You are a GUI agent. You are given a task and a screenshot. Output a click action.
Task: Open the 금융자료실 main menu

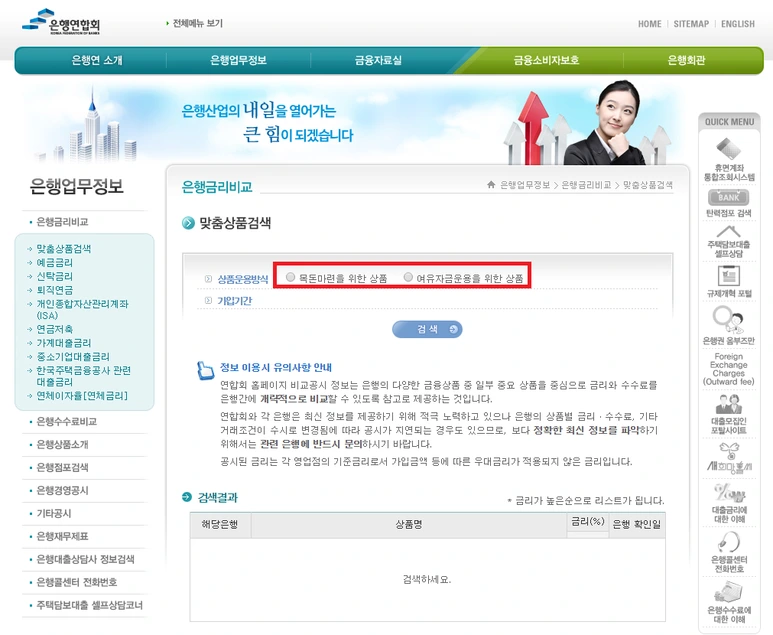point(378,60)
